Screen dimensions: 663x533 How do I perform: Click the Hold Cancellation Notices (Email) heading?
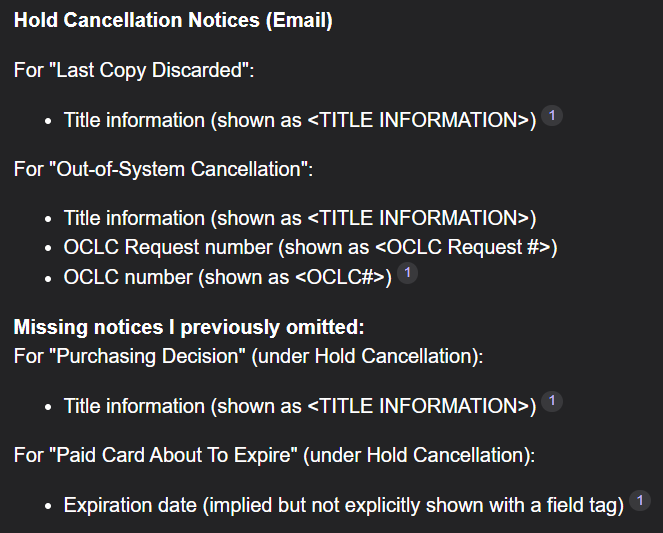tap(173, 22)
